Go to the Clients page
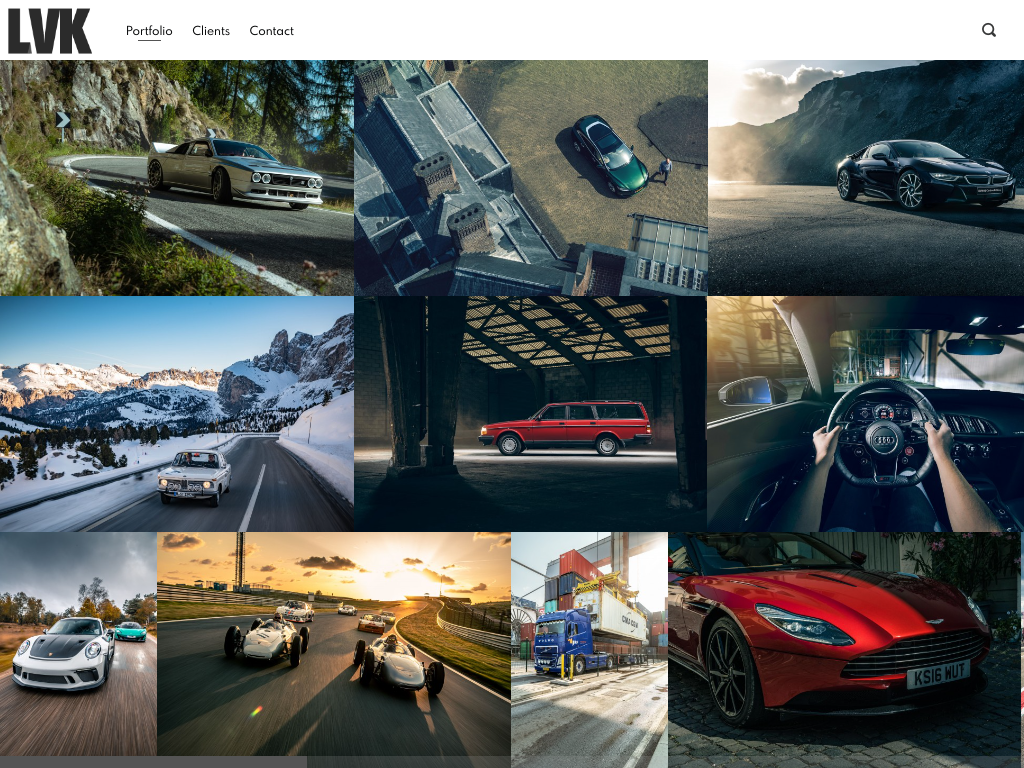 211,31
